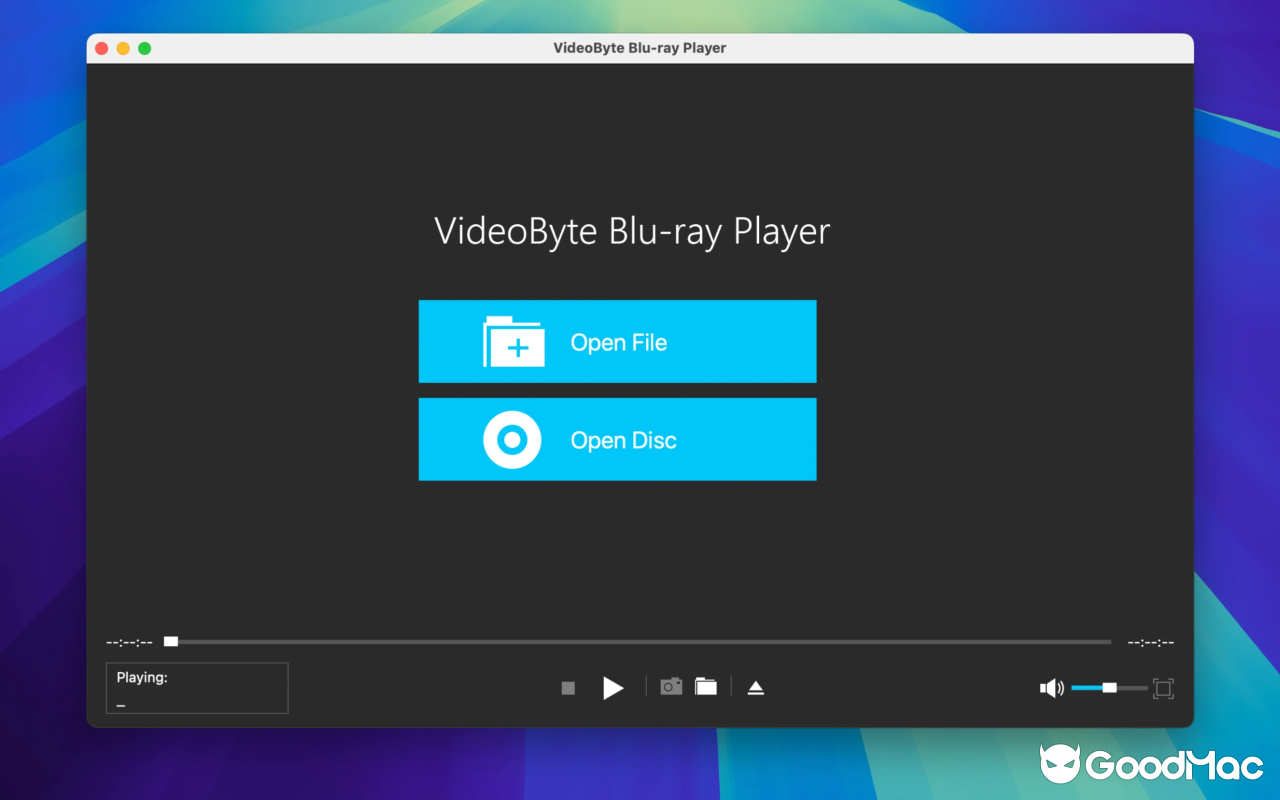Toggle sound off via speaker button
The width and height of the screenshot is (1280, 800).
click(1050, 688)
